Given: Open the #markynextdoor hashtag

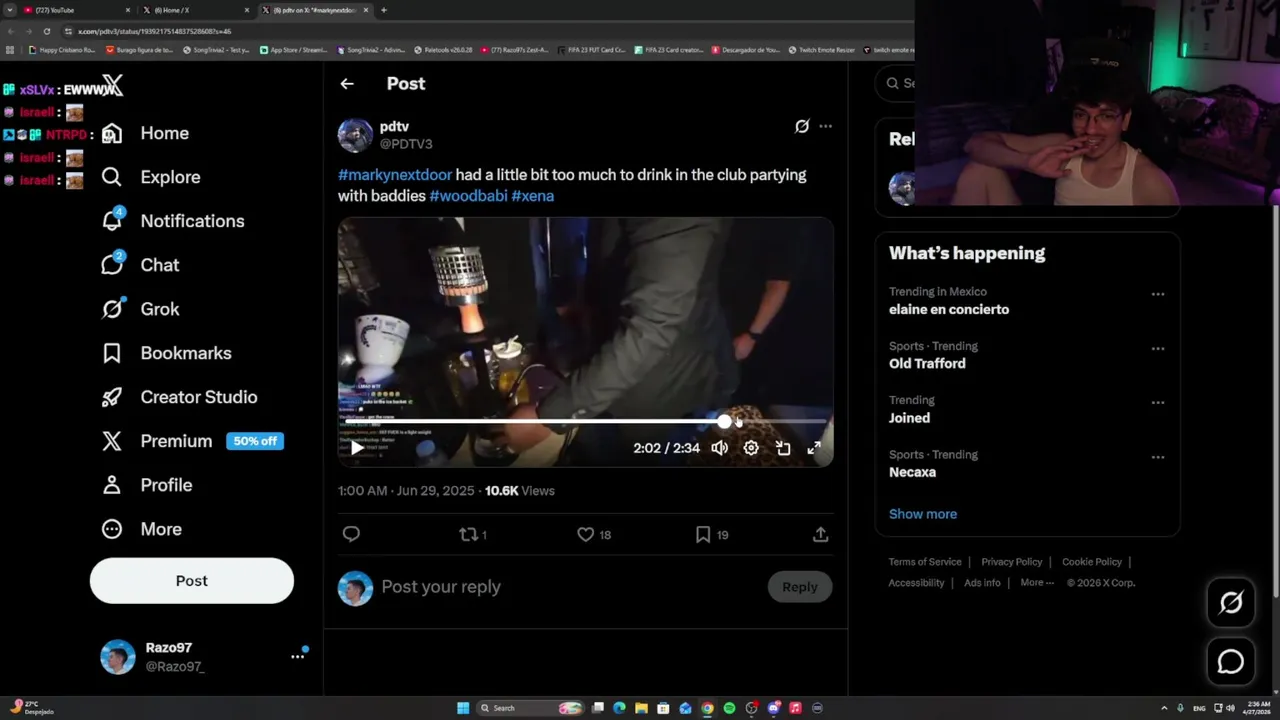Looking at the screenshot, I should click(x=395, y=175).
